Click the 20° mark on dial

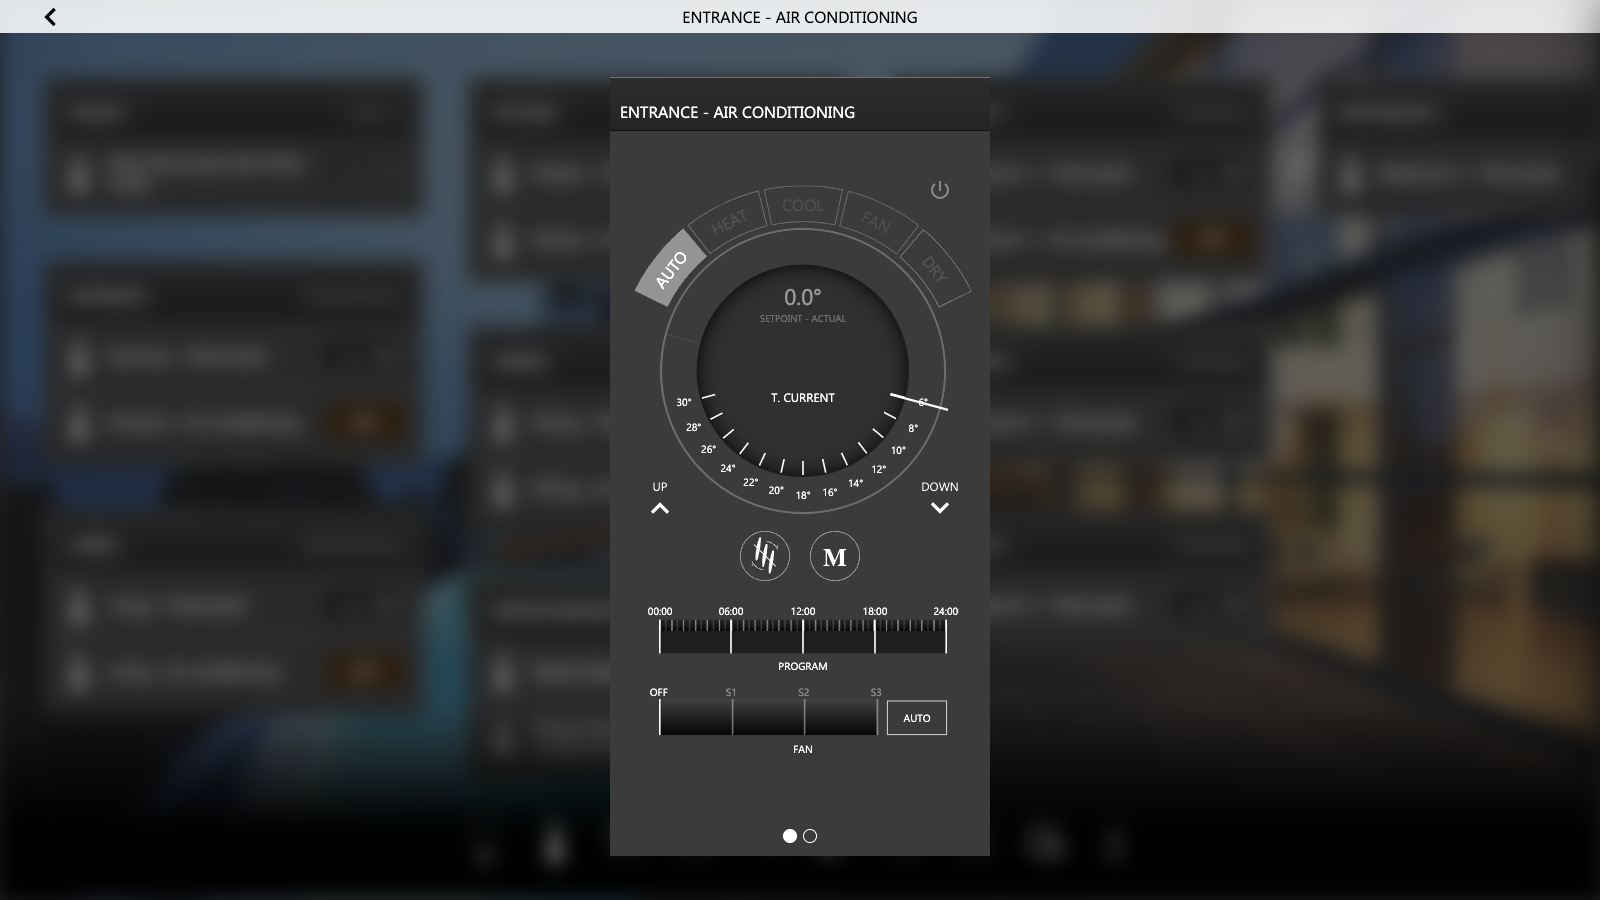776,490
